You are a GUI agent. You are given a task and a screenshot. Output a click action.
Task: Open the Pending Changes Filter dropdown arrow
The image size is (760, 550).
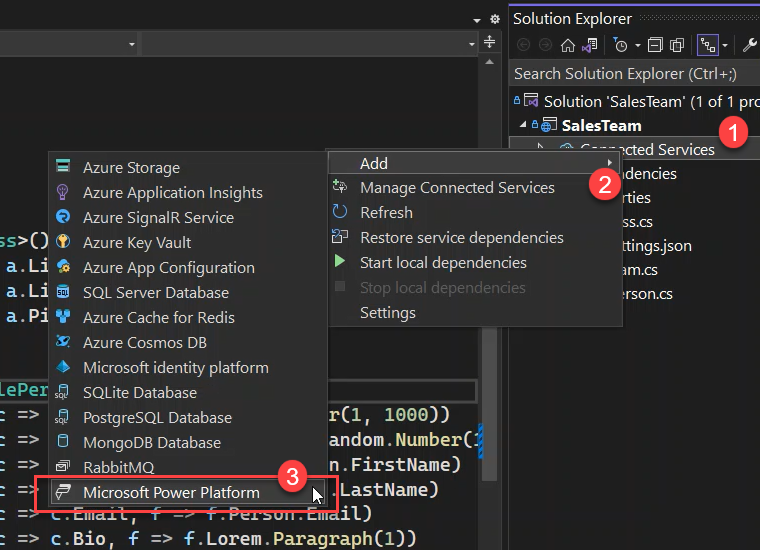click(x=638, y=46)
